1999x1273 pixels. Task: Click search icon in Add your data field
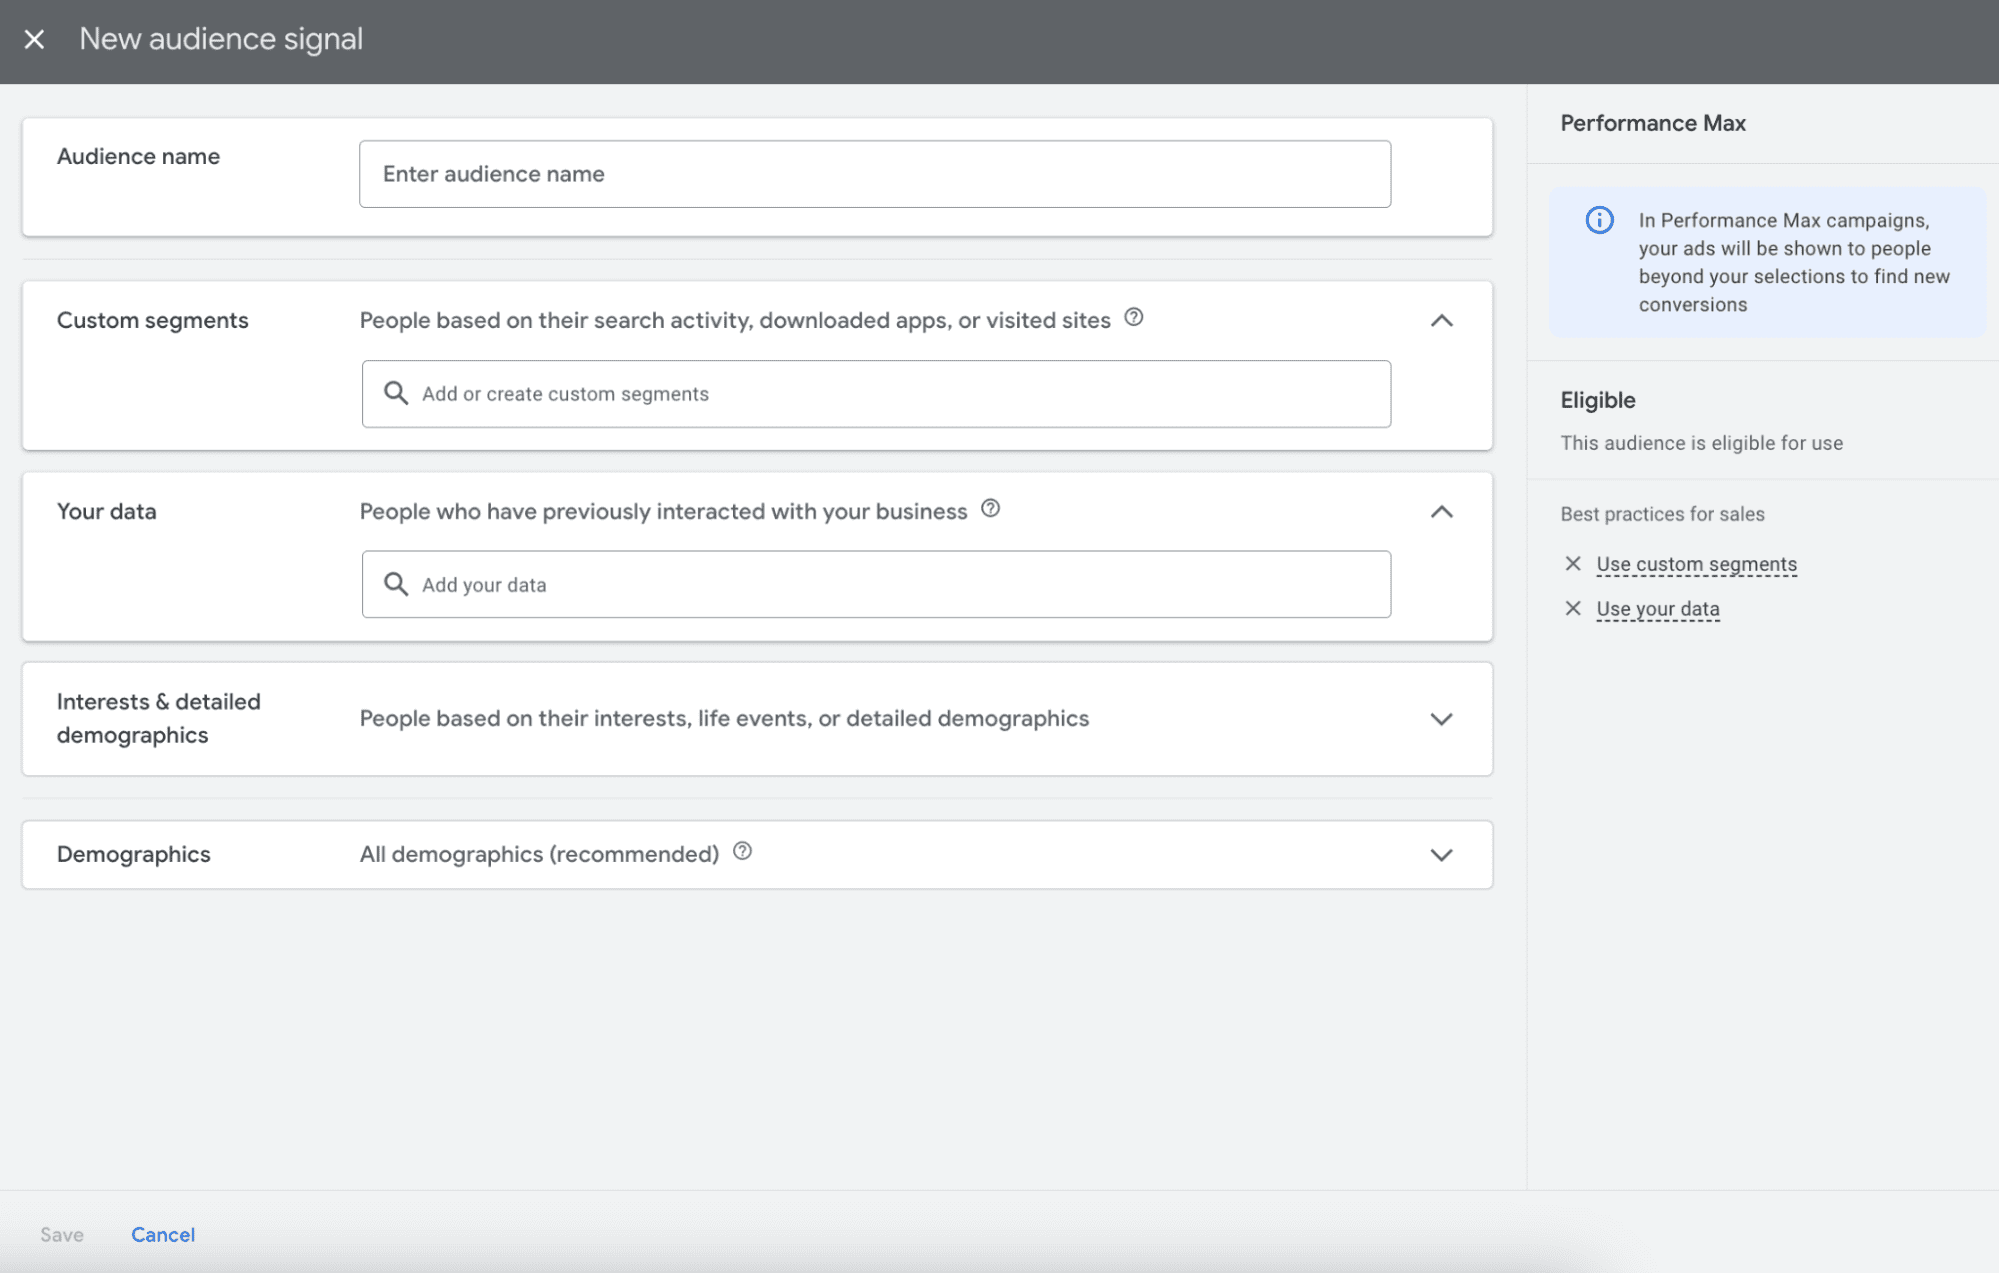point(396,585)
